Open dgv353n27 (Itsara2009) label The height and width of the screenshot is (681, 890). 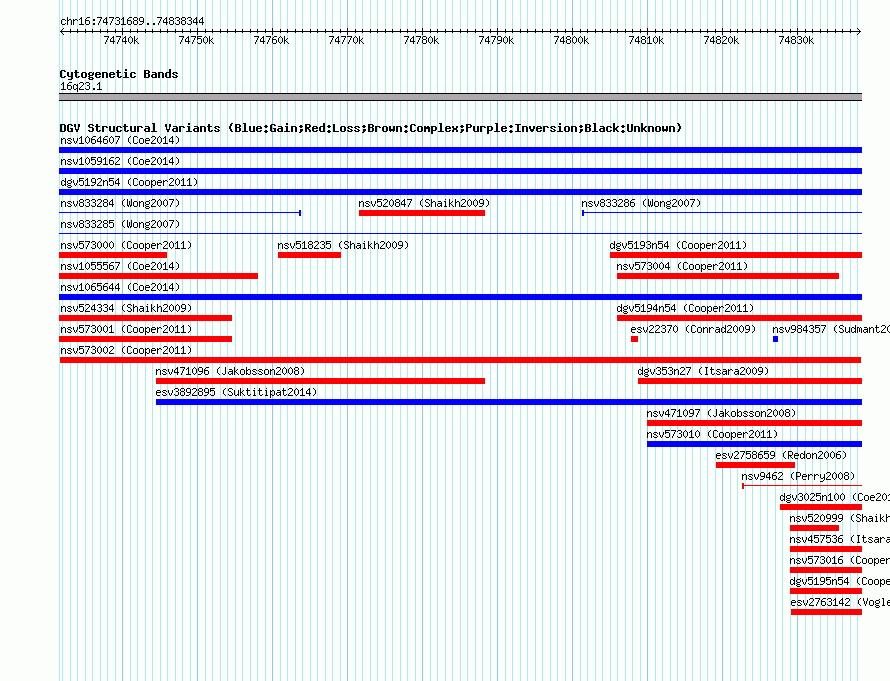coord(703,371)
